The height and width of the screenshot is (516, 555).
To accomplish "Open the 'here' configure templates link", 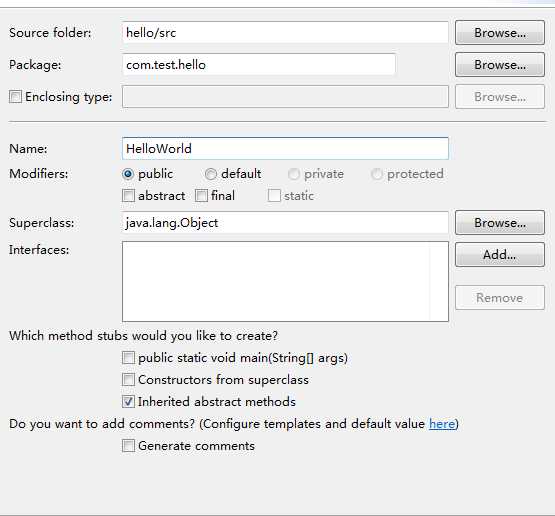I will [442, 424].
